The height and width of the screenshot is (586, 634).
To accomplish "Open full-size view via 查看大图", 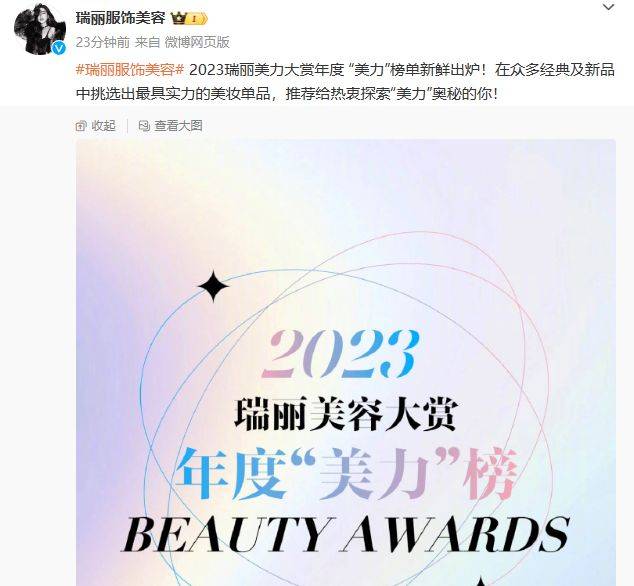I will (x=178, y=126).
